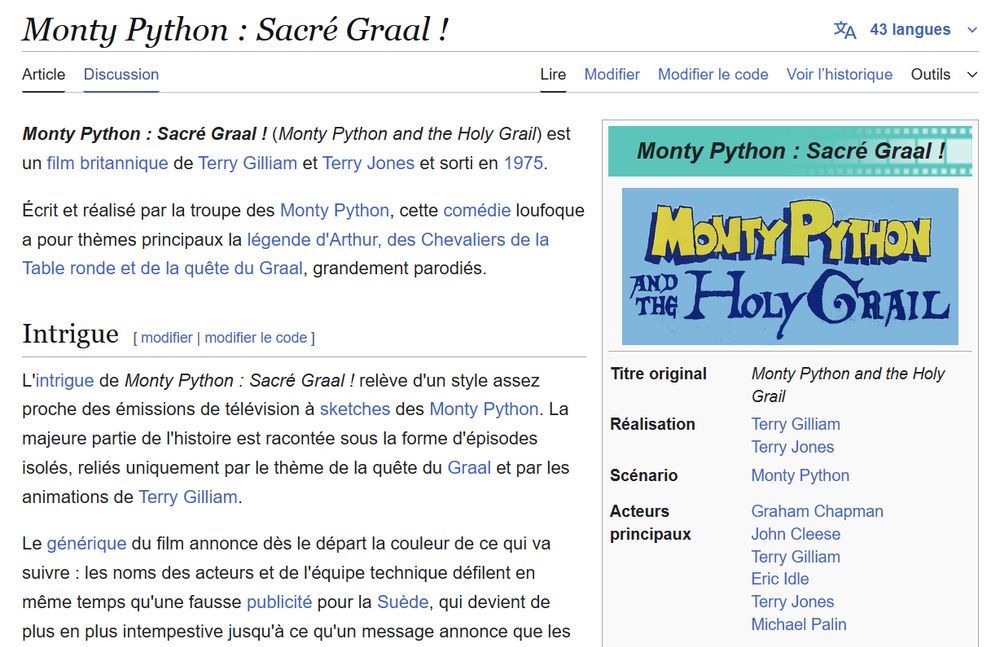Follow the Graal link

tap(469, 468)
